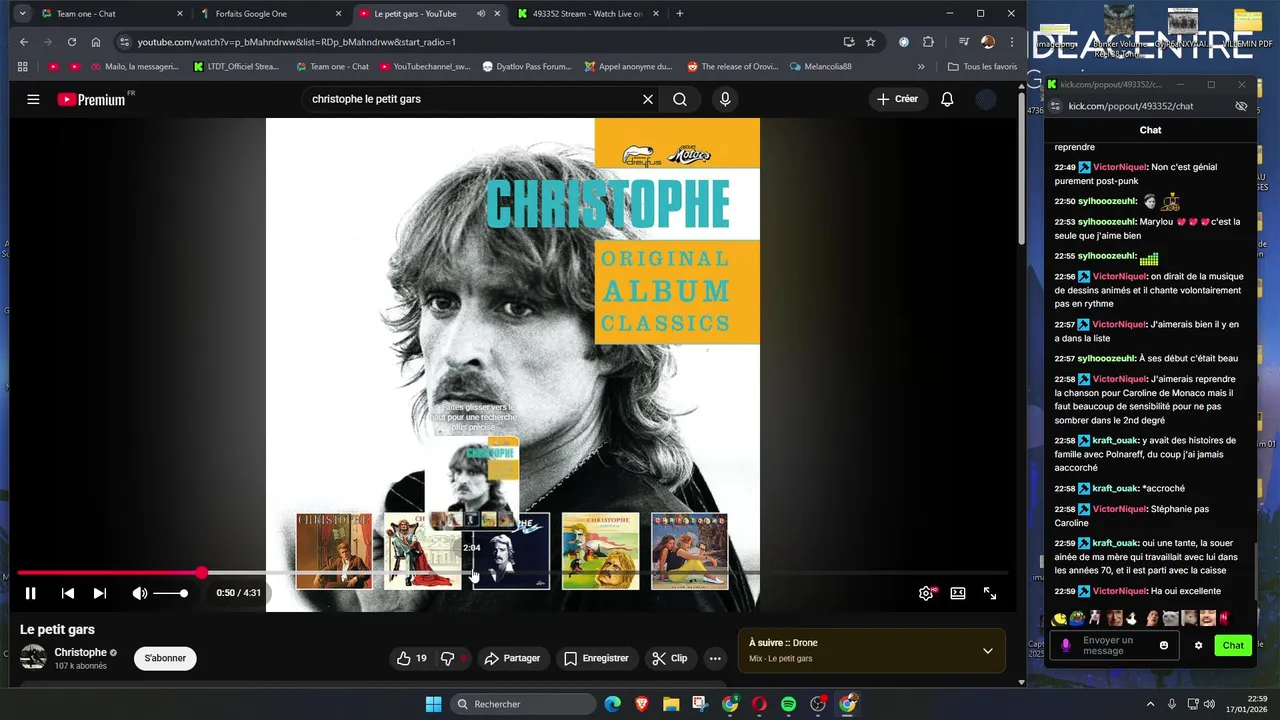Image resolution: width=1280 pixels, height=720 pixels.
Task: Open emoji picker in Kick chat
Action: 1164,645
